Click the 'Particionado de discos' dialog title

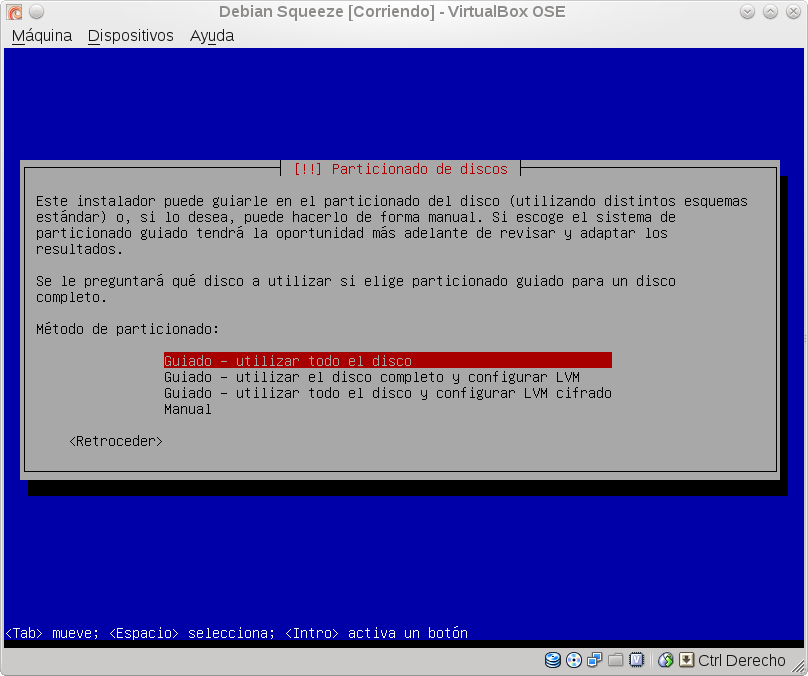coord(400,169)
